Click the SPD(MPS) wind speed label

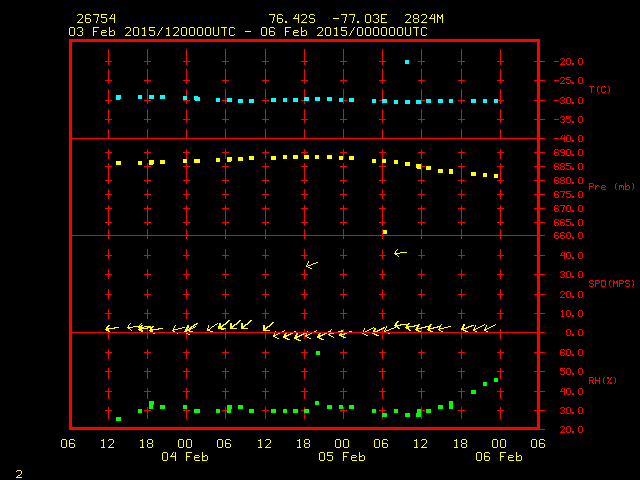tap(611, 284)
